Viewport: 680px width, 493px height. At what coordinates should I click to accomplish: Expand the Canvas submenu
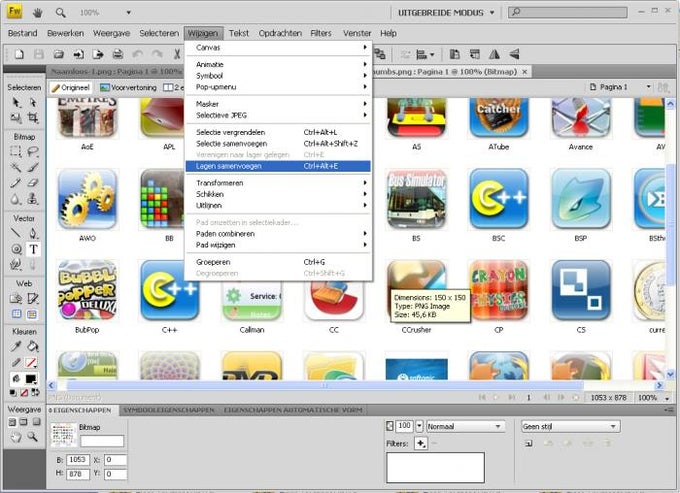tap(278, 47)
